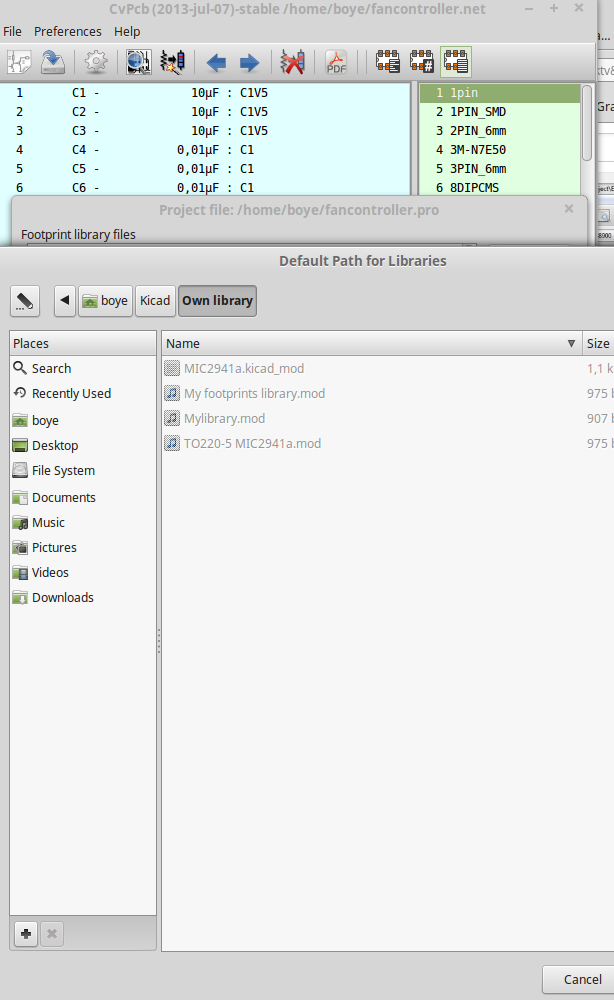Image resolution: width=614 pixels, height=1000 pixels.
Task: Run automatic footprint association icon
Action: (x=172, y=62)
